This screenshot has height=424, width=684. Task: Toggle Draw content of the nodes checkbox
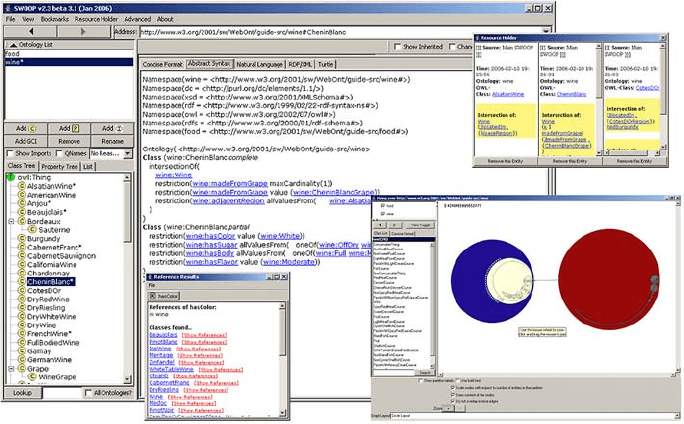click(x=452, y=394)
